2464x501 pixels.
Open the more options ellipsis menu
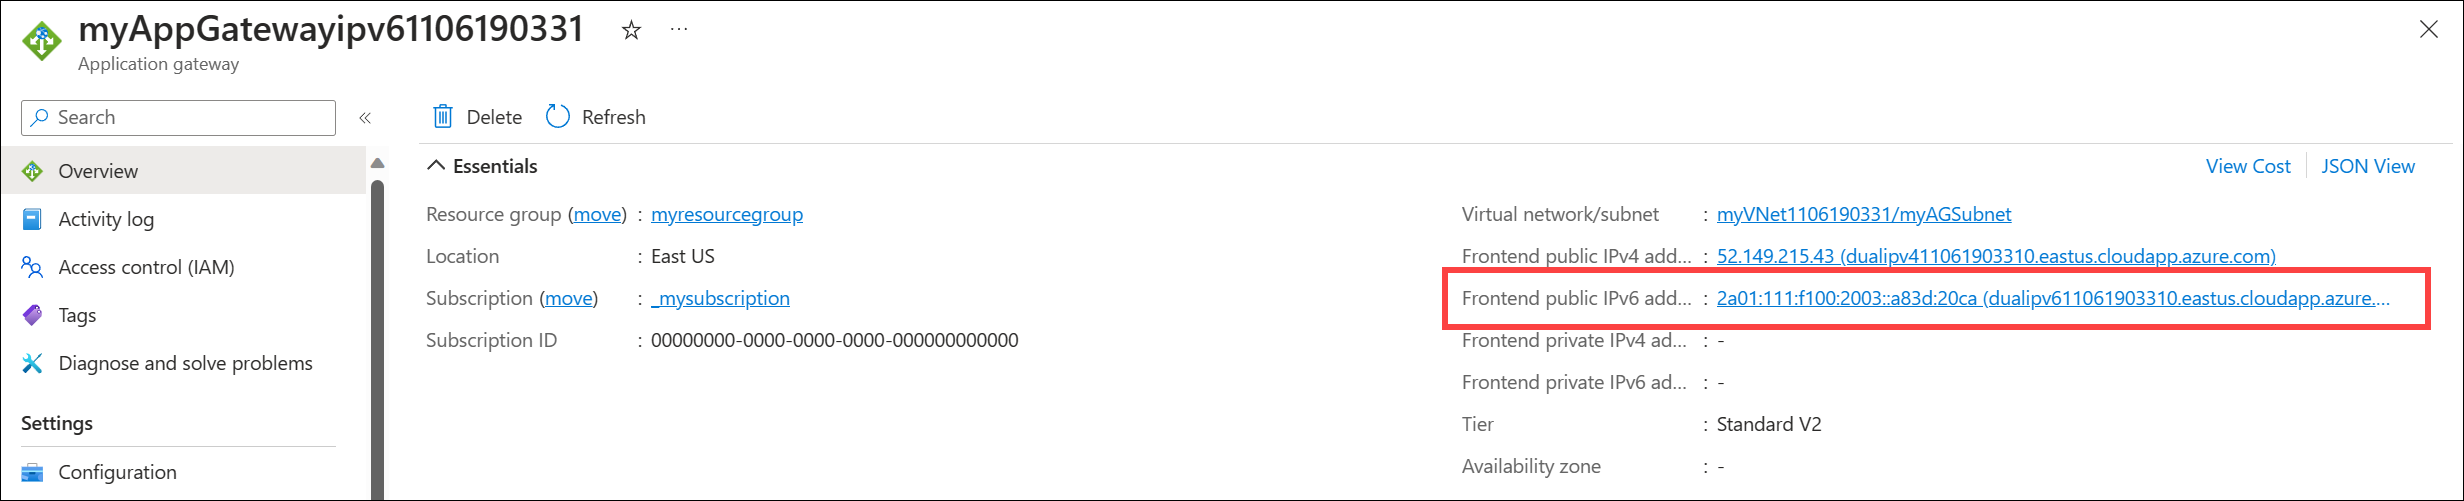pos(679,30)
